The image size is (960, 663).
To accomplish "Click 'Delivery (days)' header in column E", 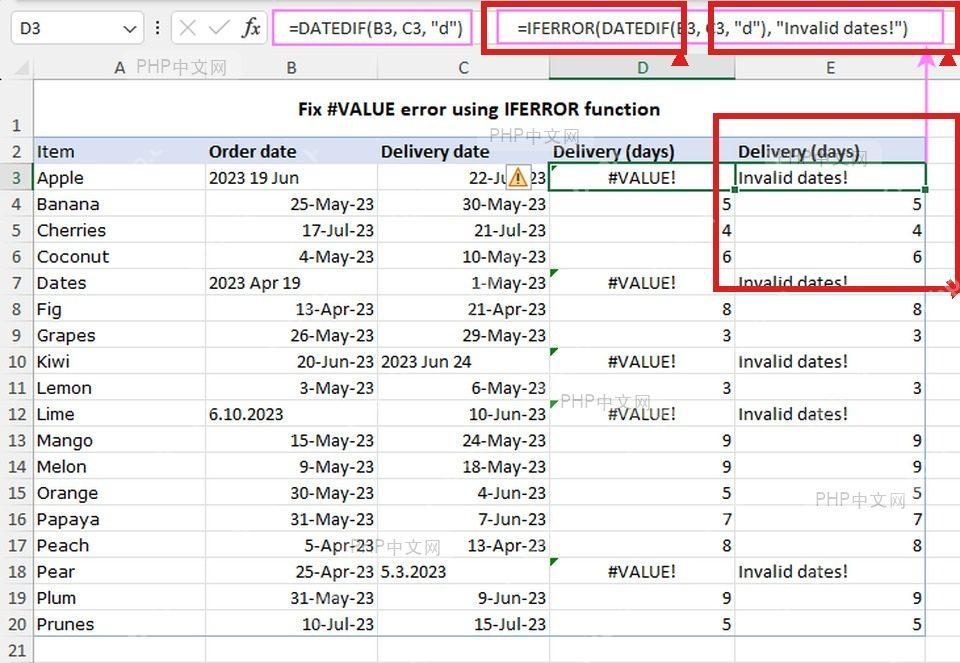I will tap(830, 151).
